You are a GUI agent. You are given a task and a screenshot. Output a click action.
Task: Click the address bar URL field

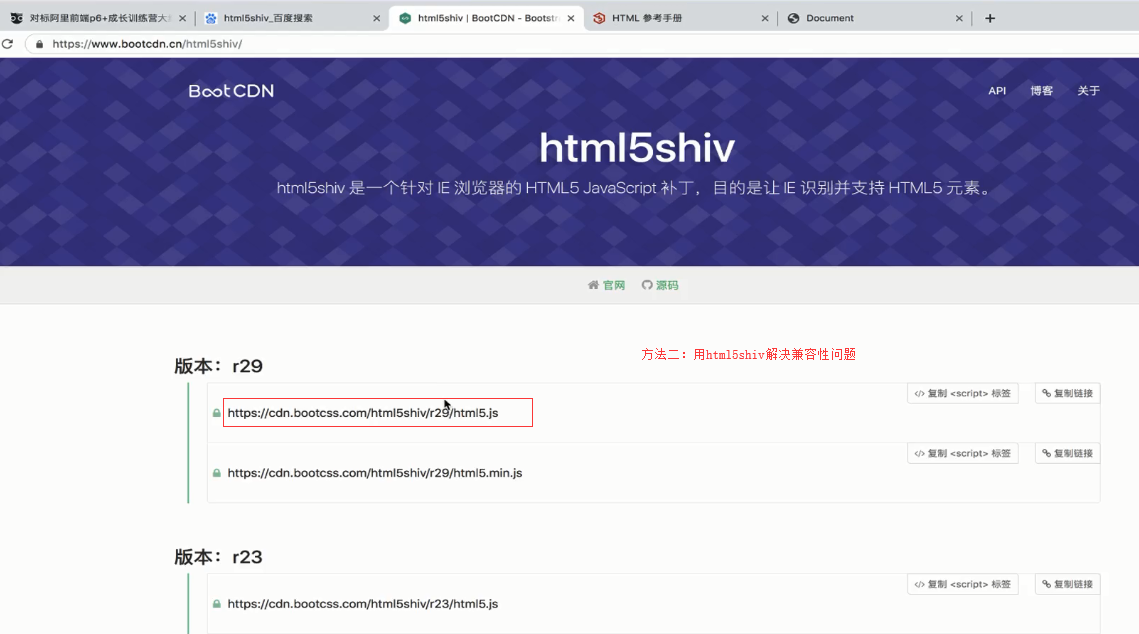[581, 44]
